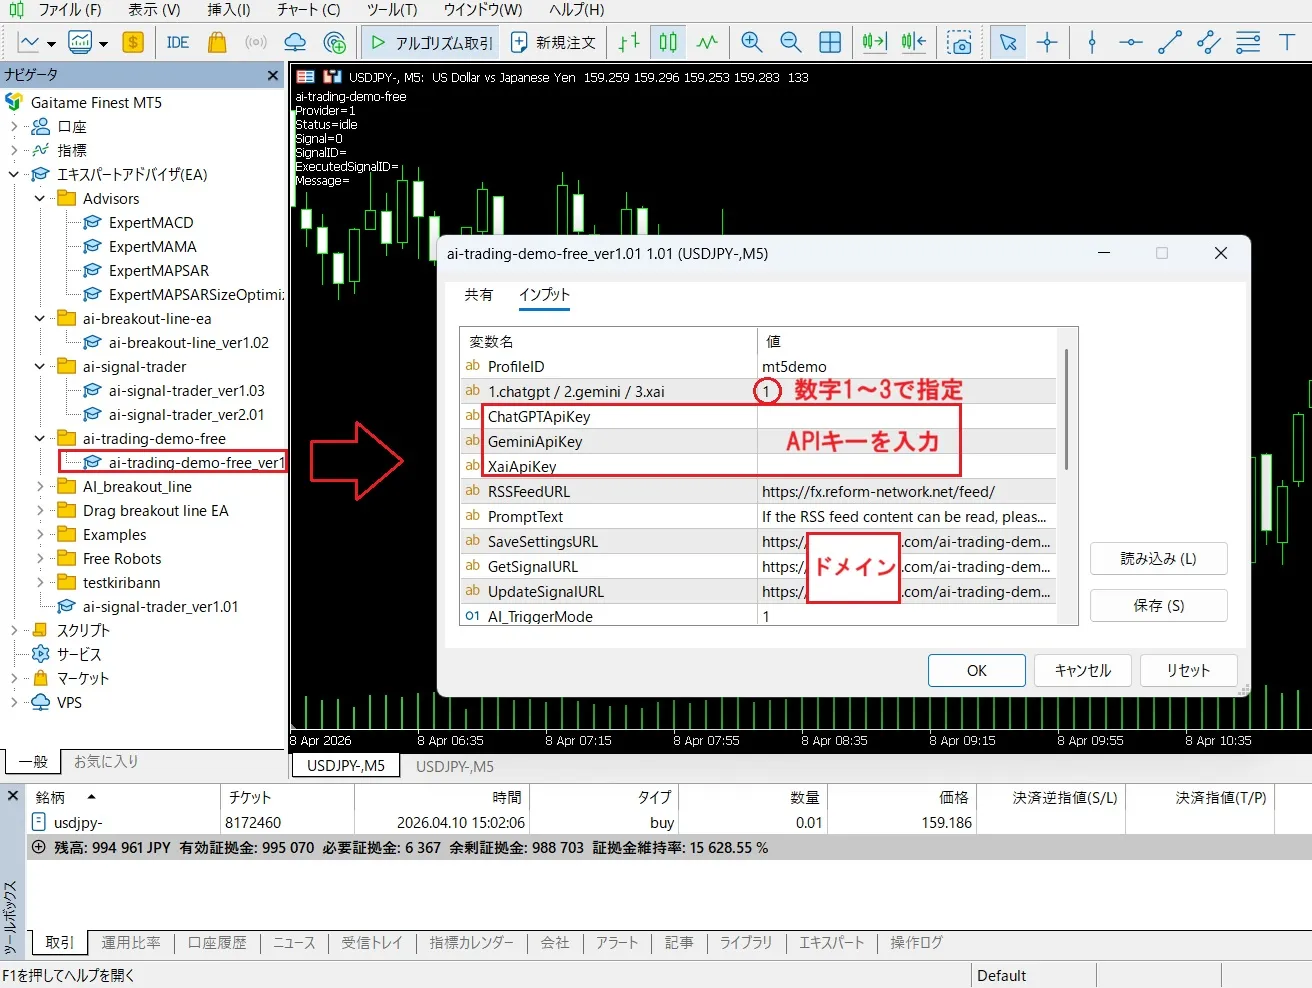Viewport: 1312px width, 988px height.
Task: Open the cloud VPS toolbar icon
Action: click(x=295, y=42)
